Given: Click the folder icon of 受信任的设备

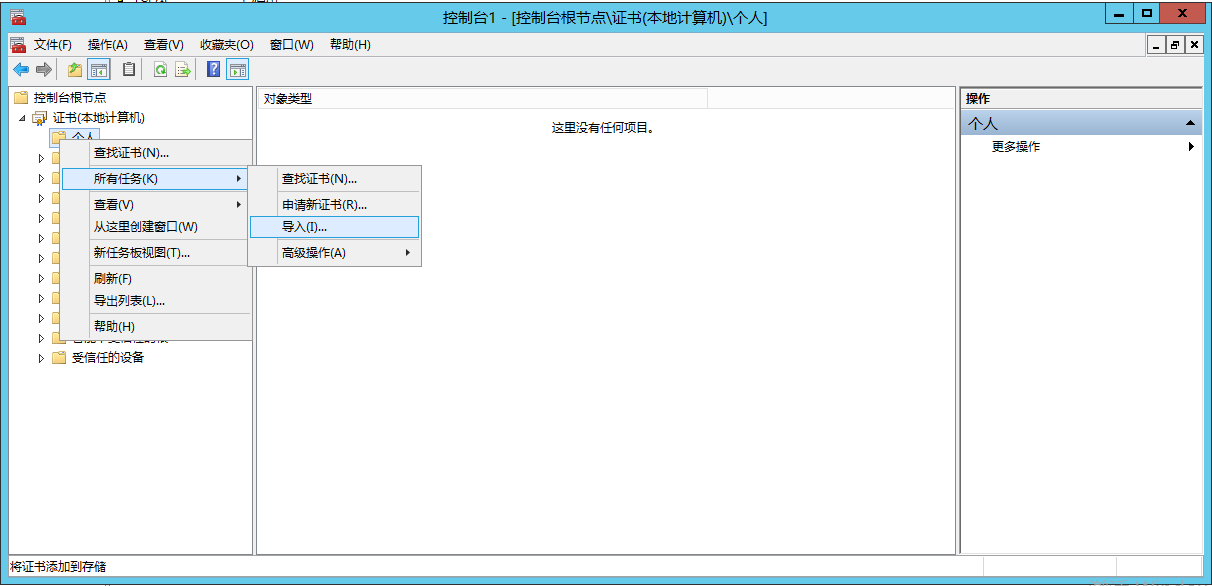Looking at the screenshot, I should (x=59, y=357).
